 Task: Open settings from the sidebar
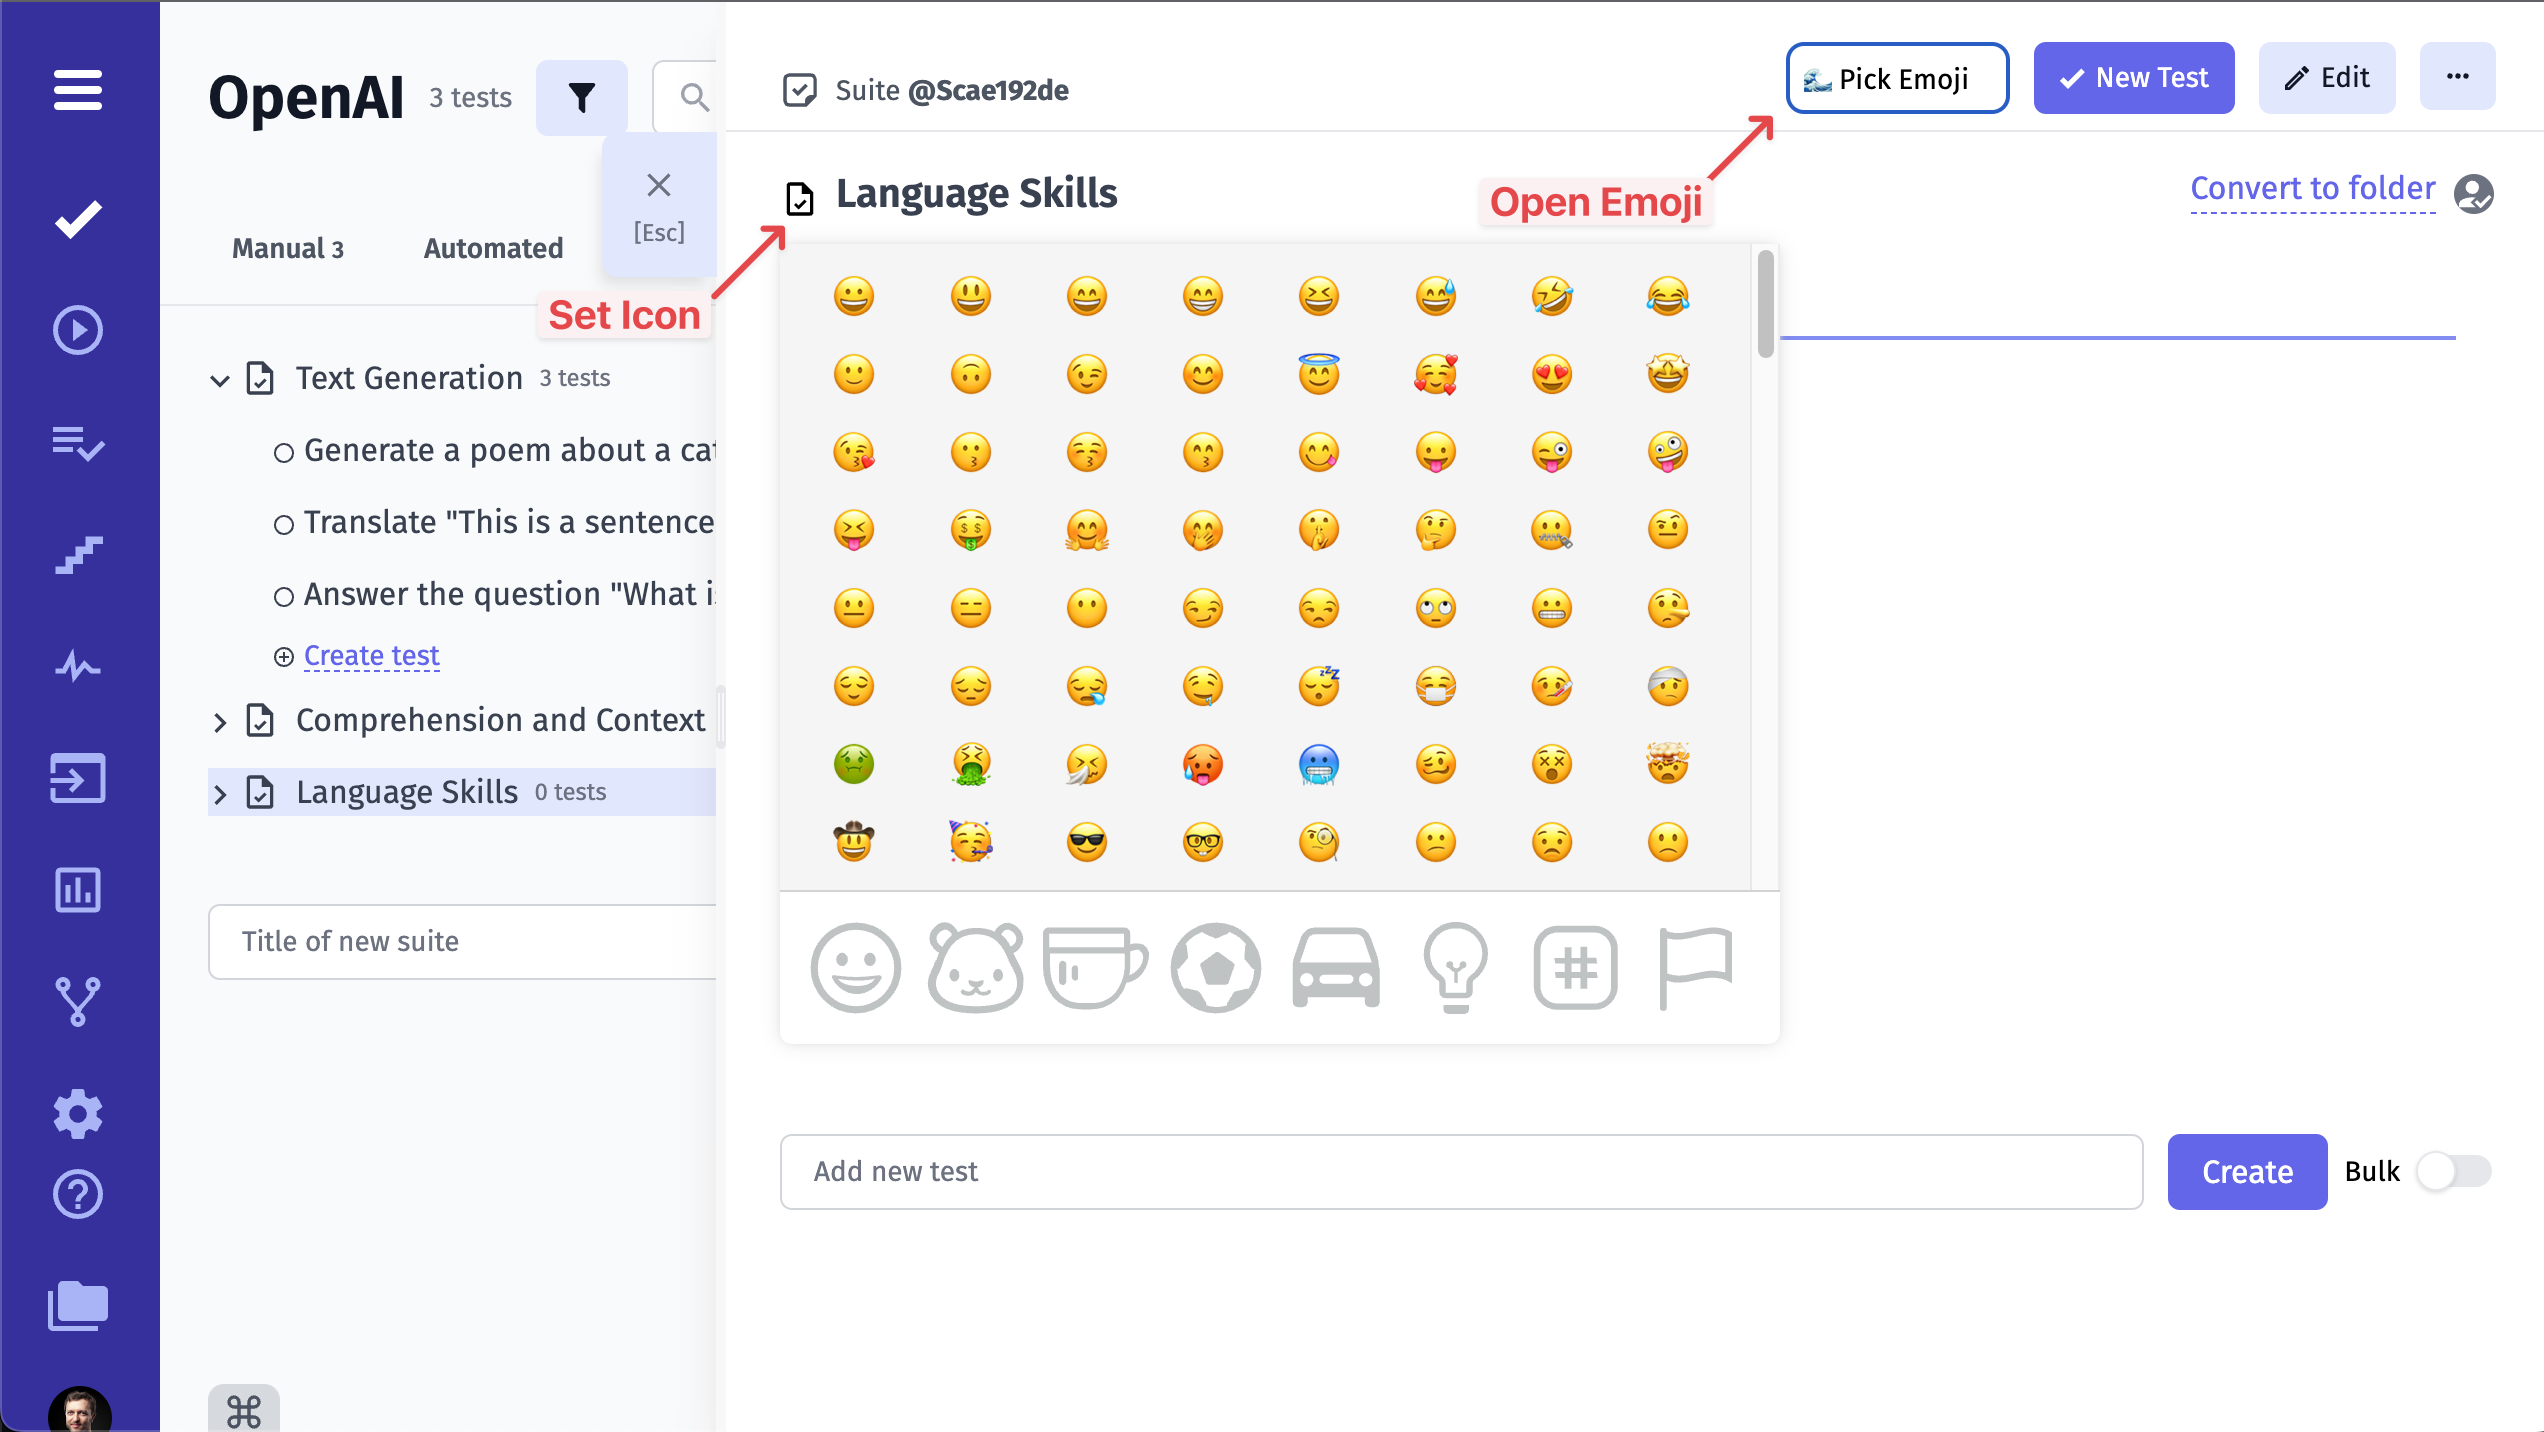pos(78,1113)
